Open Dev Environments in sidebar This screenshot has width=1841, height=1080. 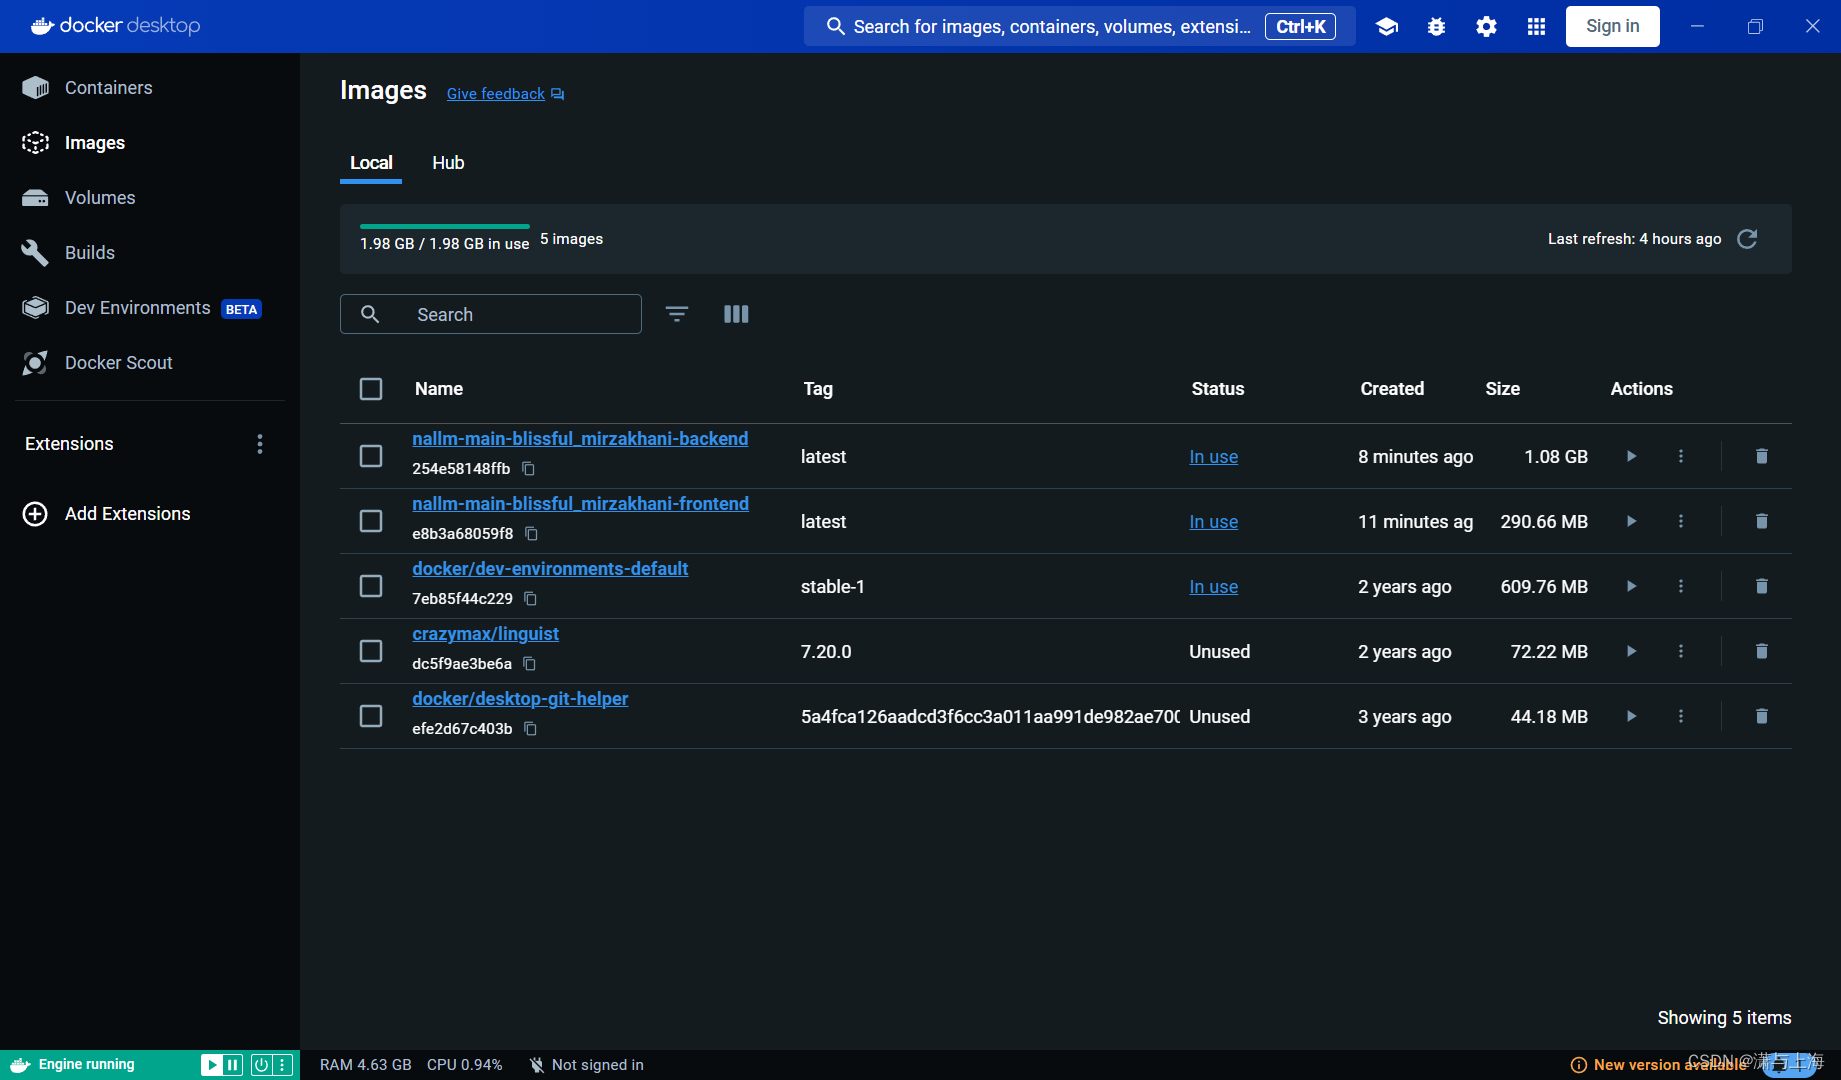point(150,308)
